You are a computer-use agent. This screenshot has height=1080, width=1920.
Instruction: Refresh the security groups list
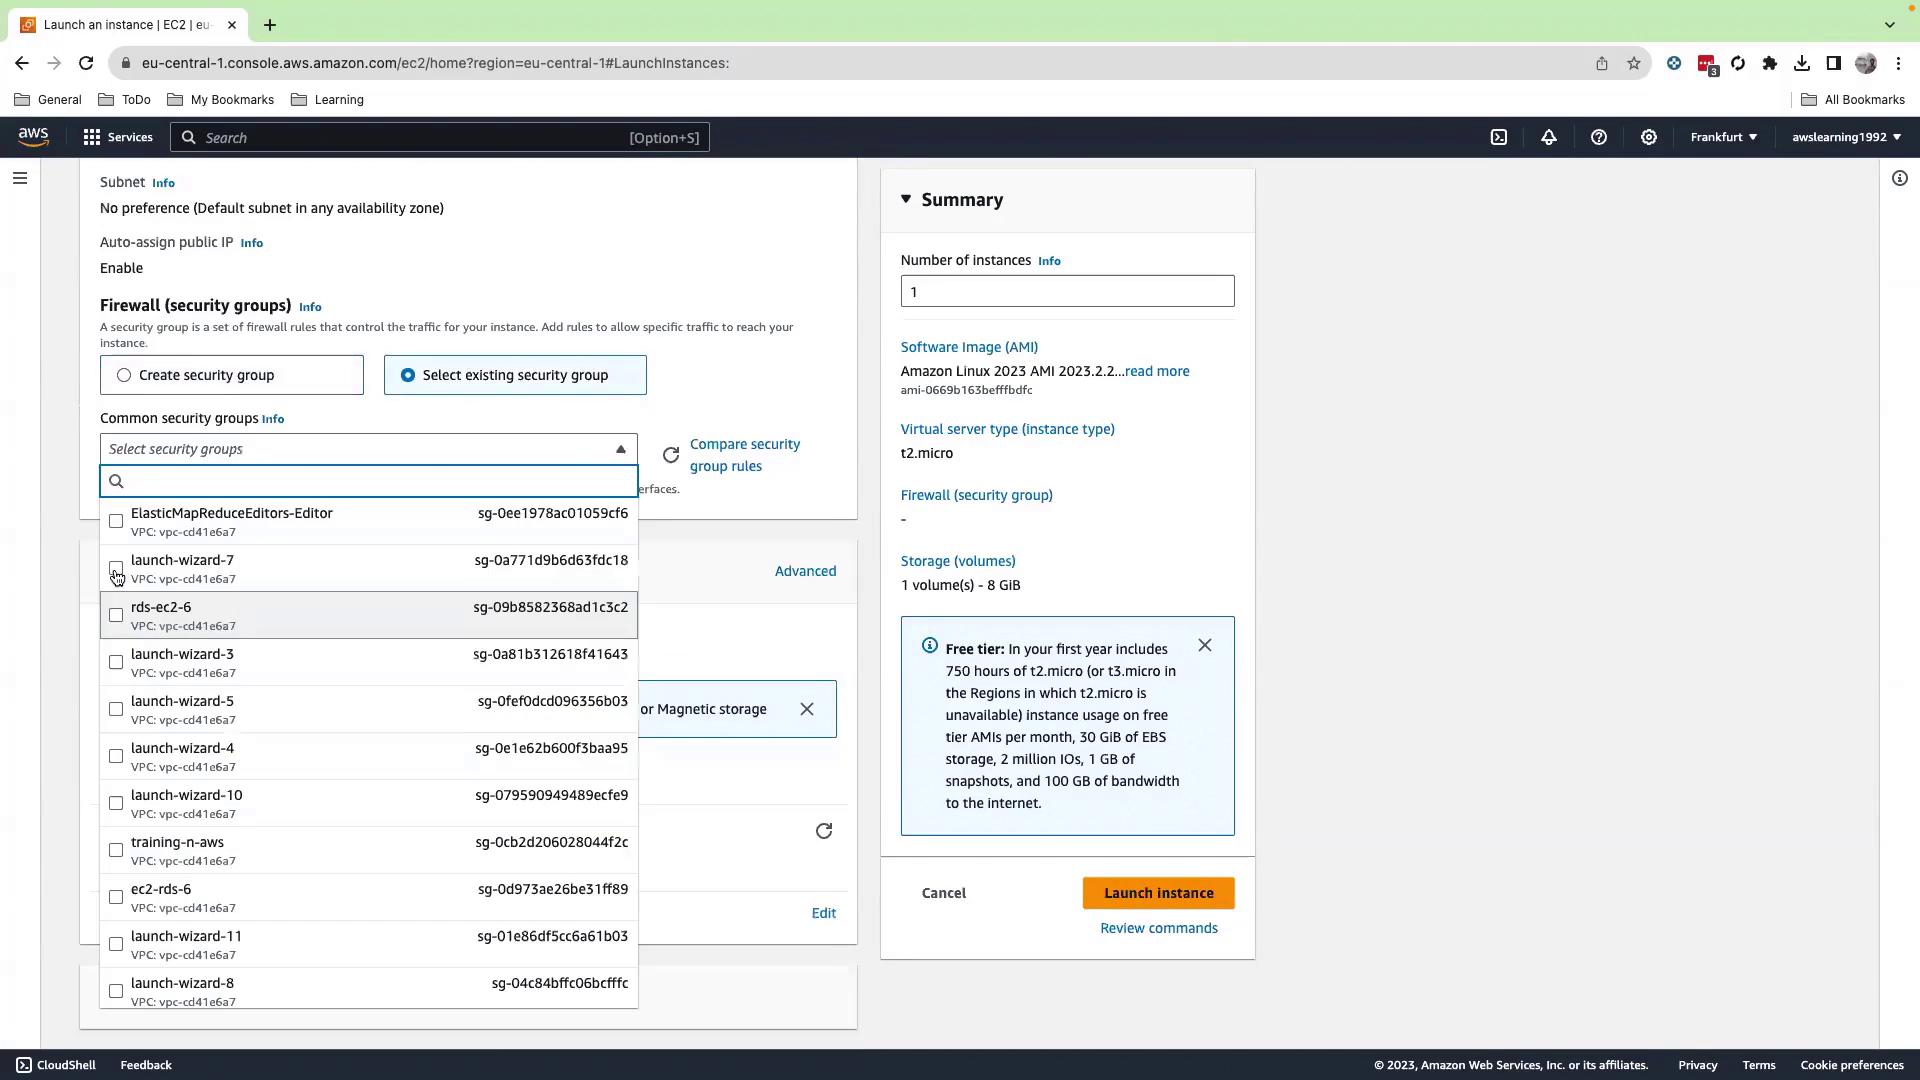pos(671,455)
